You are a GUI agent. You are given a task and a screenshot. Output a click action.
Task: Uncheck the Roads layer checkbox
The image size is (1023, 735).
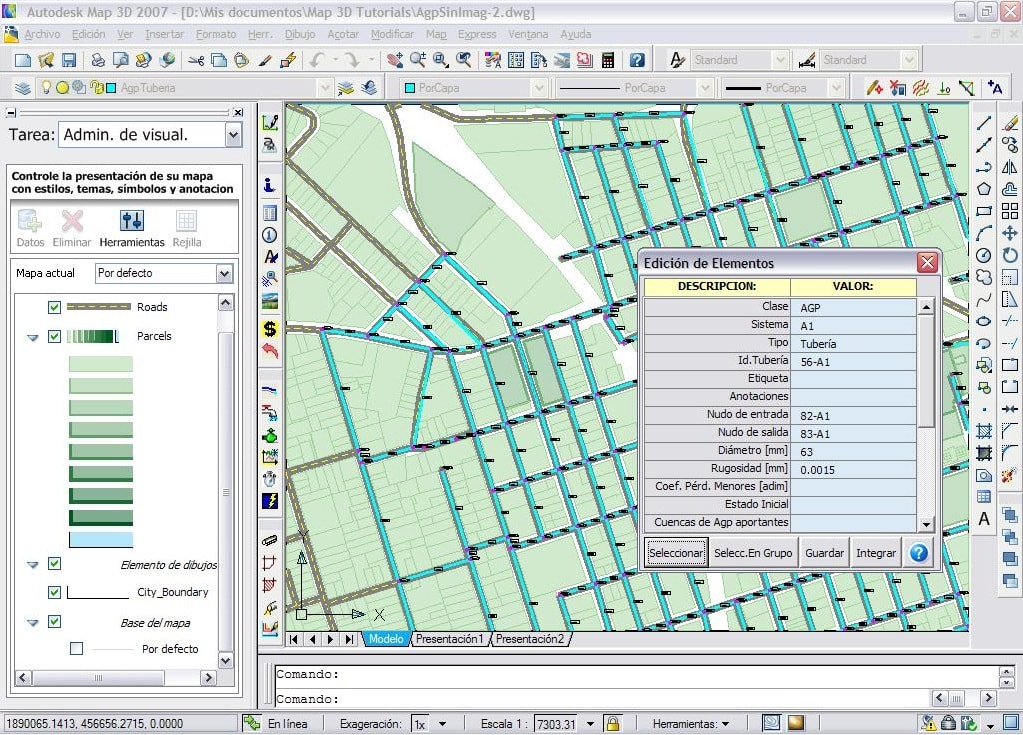click(x=55, y=307)
